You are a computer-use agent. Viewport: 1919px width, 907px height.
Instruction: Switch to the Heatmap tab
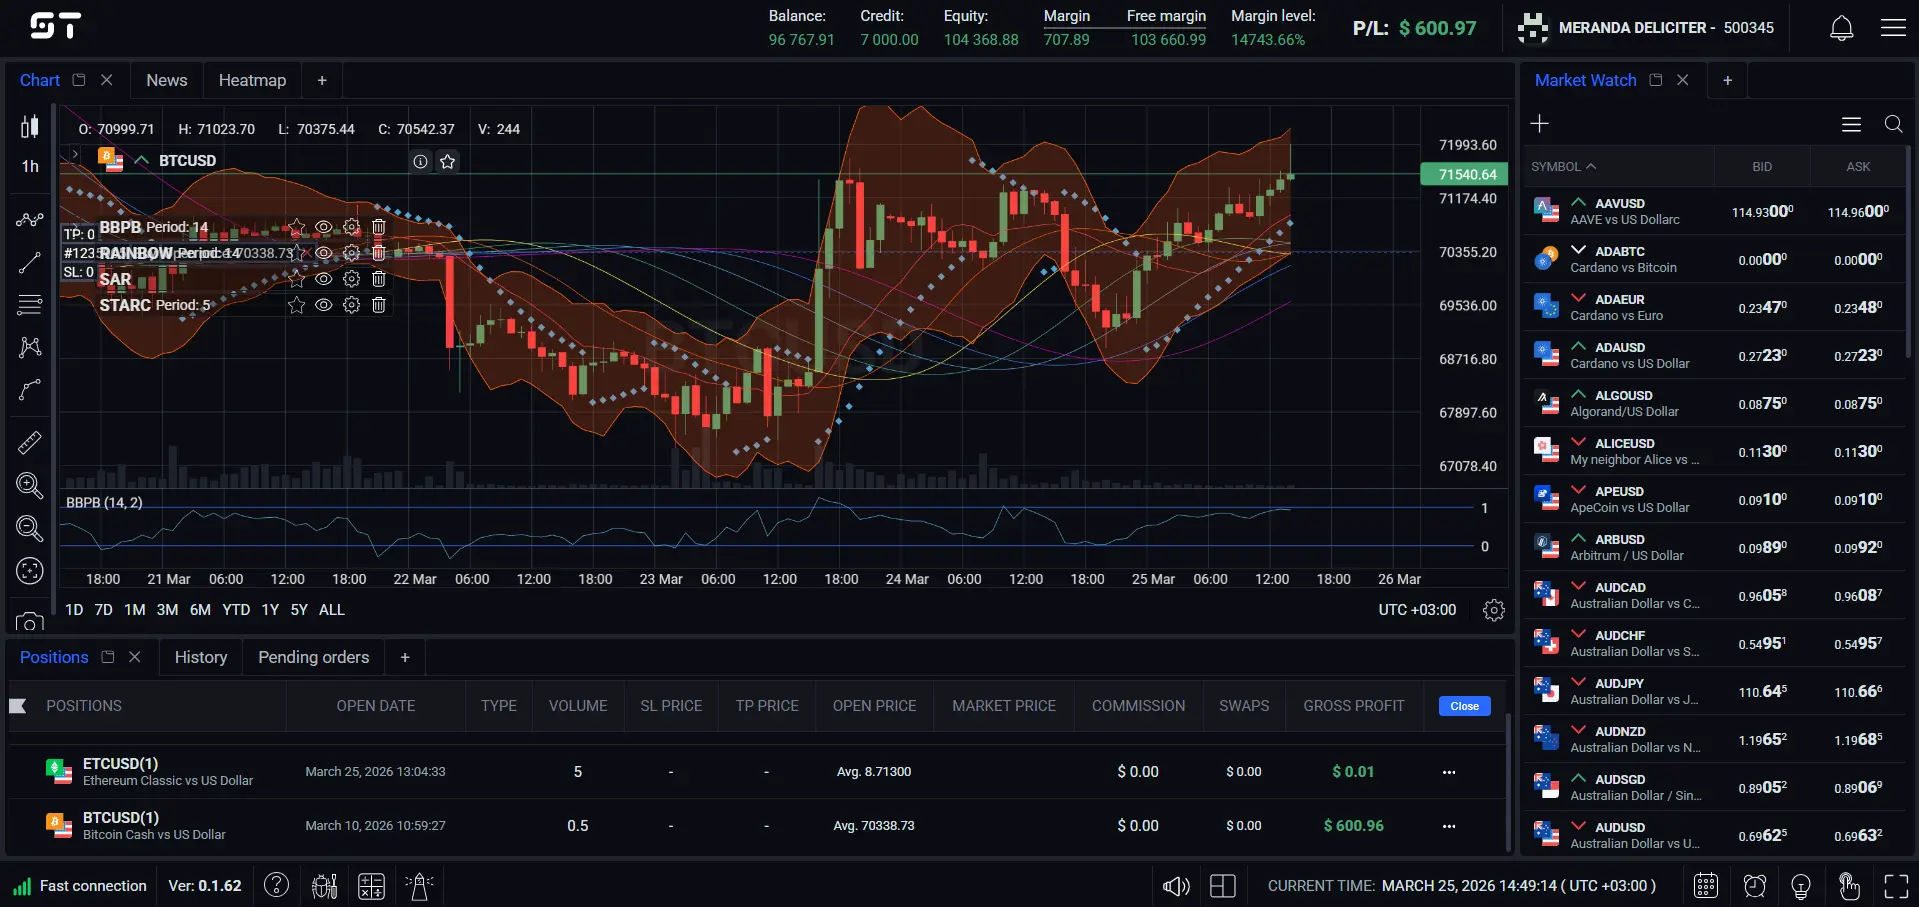(x=252, y=80)
